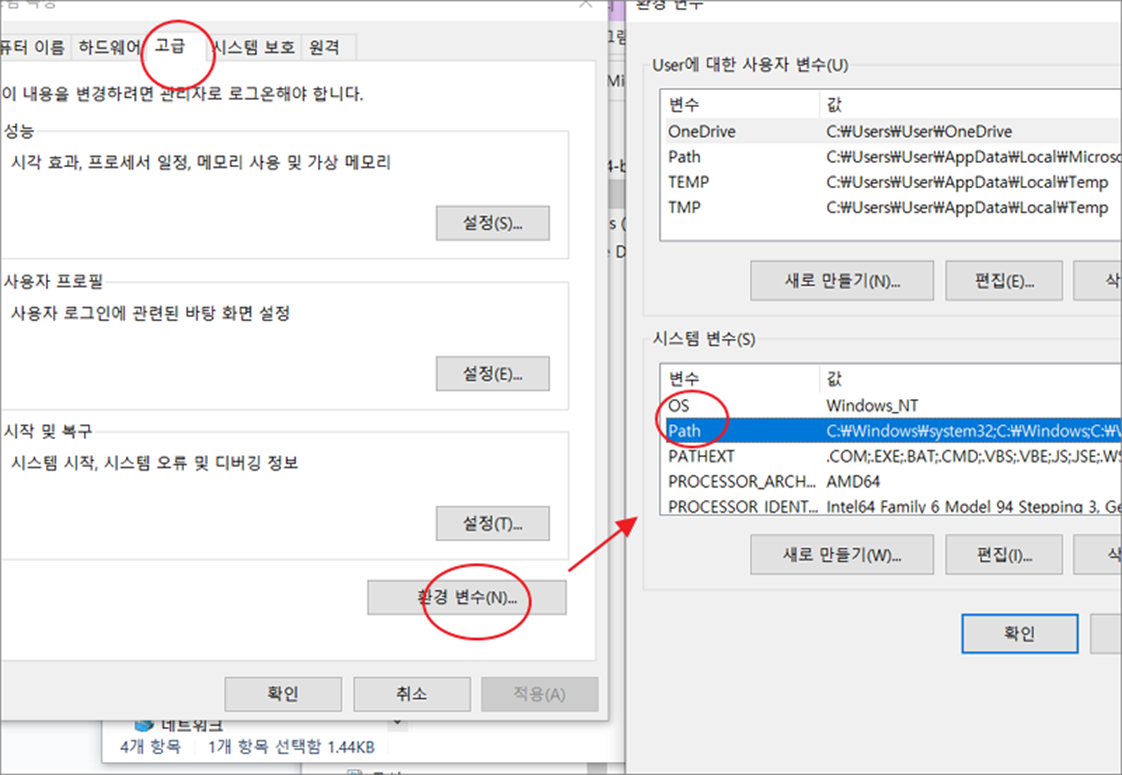Click 취소 in System Properties window
Viewport: 1122px width, 775px height.
(x=411, y=693)
